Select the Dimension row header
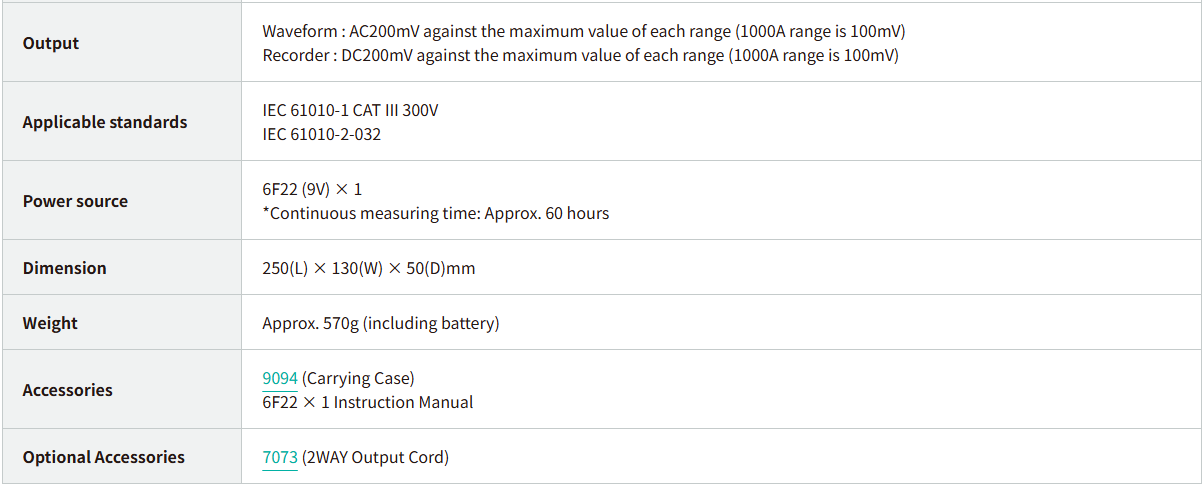 (x=64, y=268)
